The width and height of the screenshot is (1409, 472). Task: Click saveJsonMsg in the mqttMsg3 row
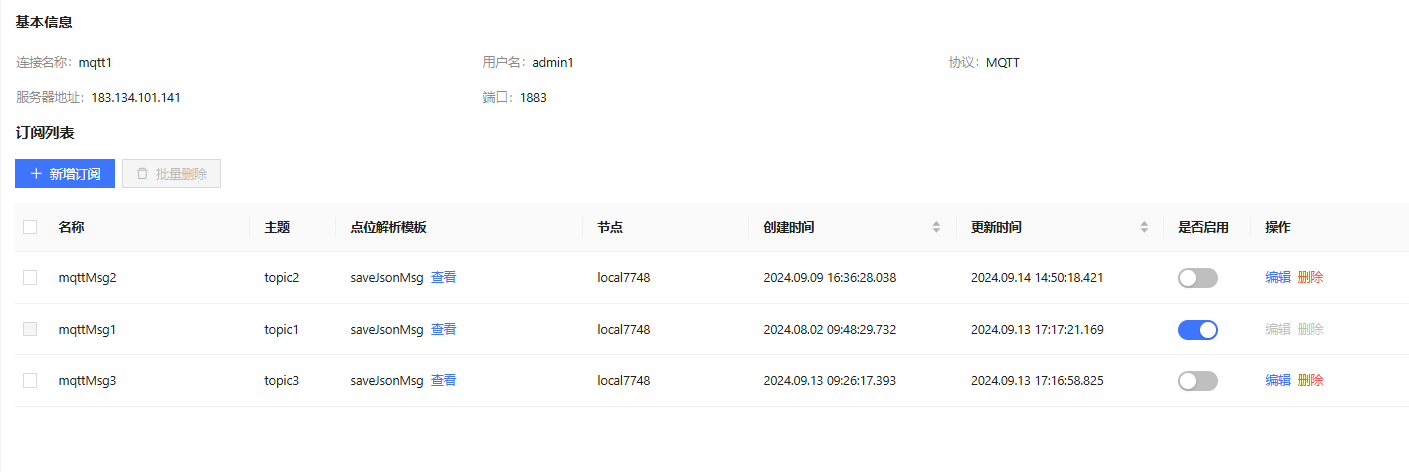pyautogui.click(x=387, y=380)
